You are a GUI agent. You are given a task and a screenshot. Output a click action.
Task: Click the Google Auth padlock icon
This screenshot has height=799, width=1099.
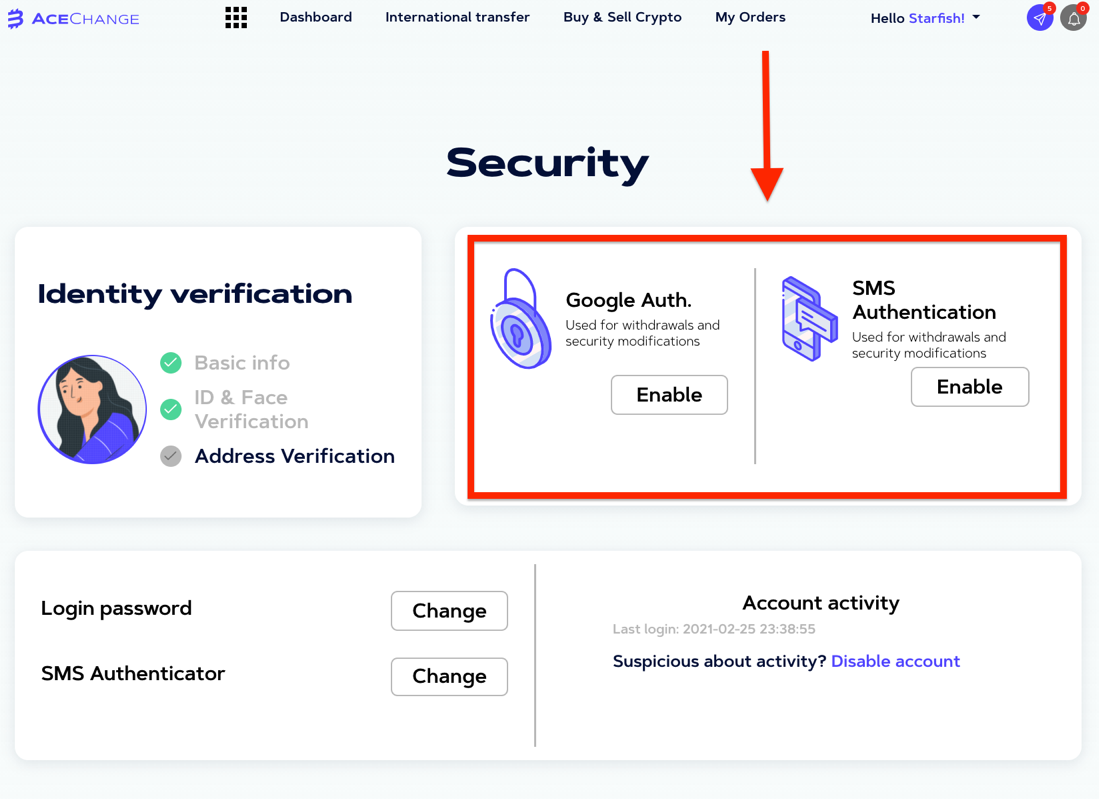click(x=521, y=318)
